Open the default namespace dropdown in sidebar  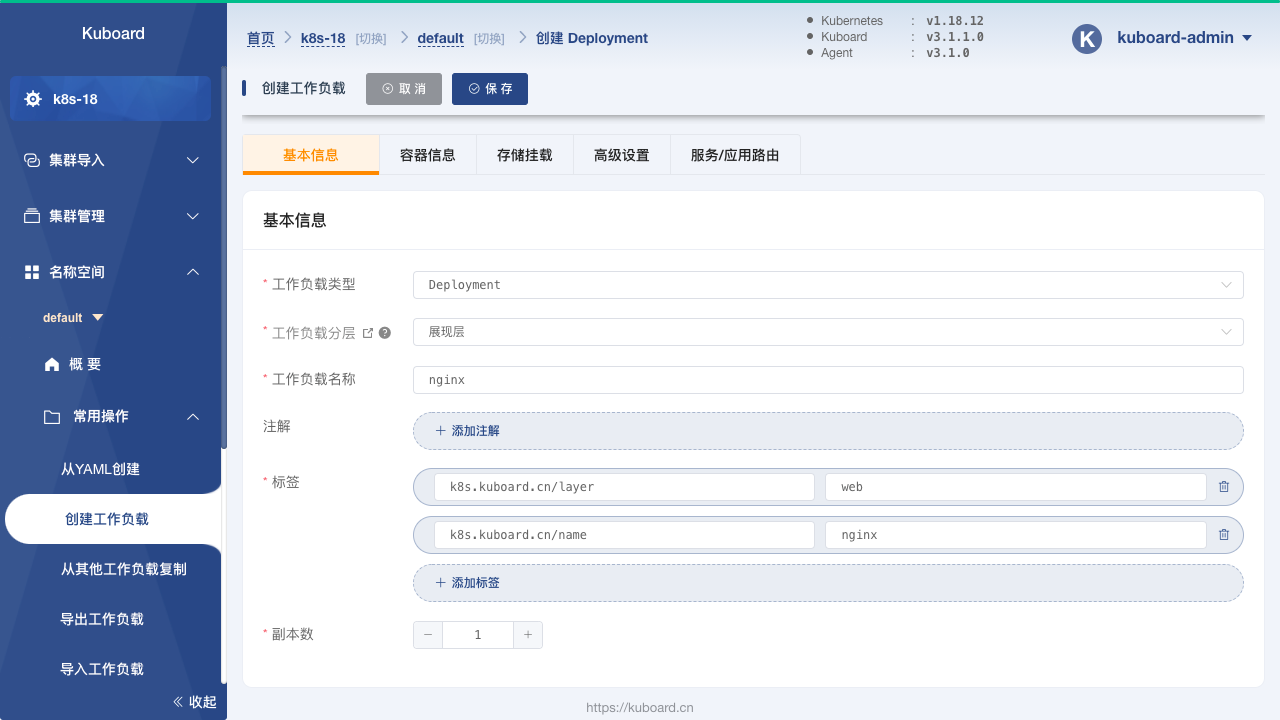73,318
